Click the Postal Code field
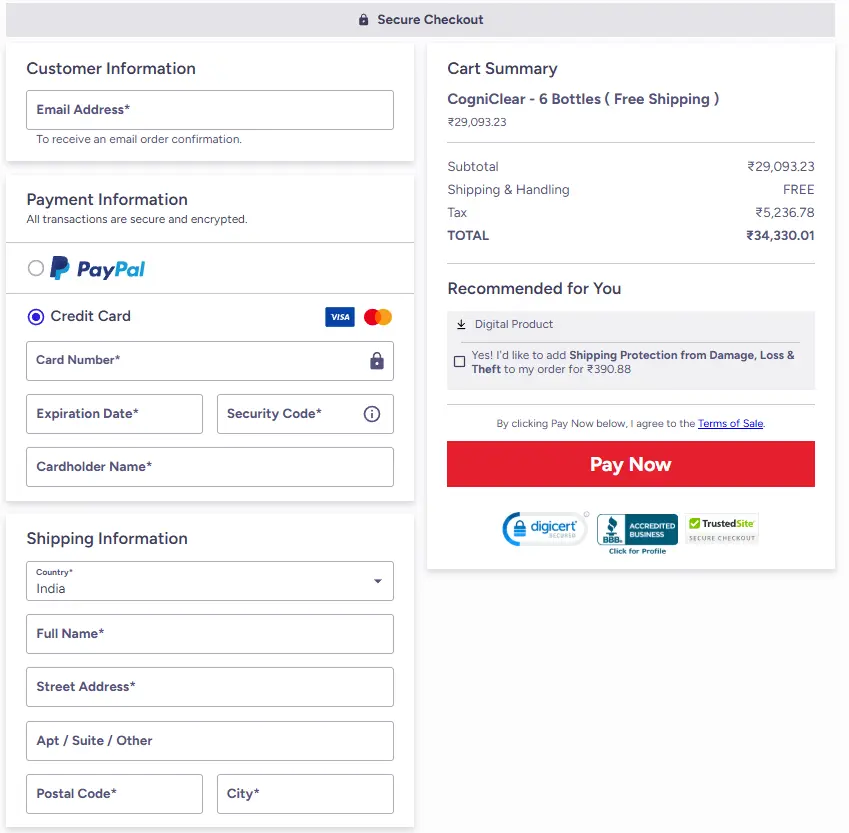 tap(114, 793)
